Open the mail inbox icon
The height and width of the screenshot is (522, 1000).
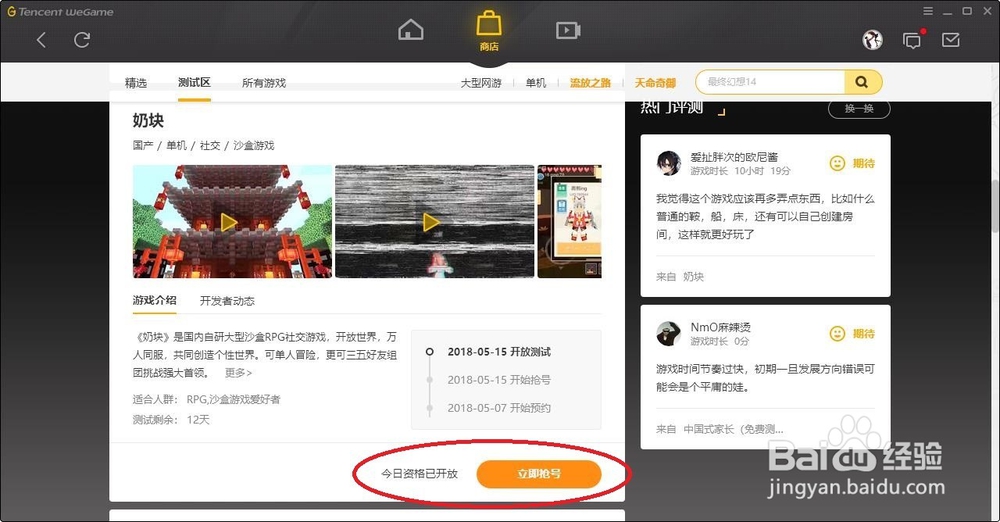pyautogui.click(x=950, y=40)
